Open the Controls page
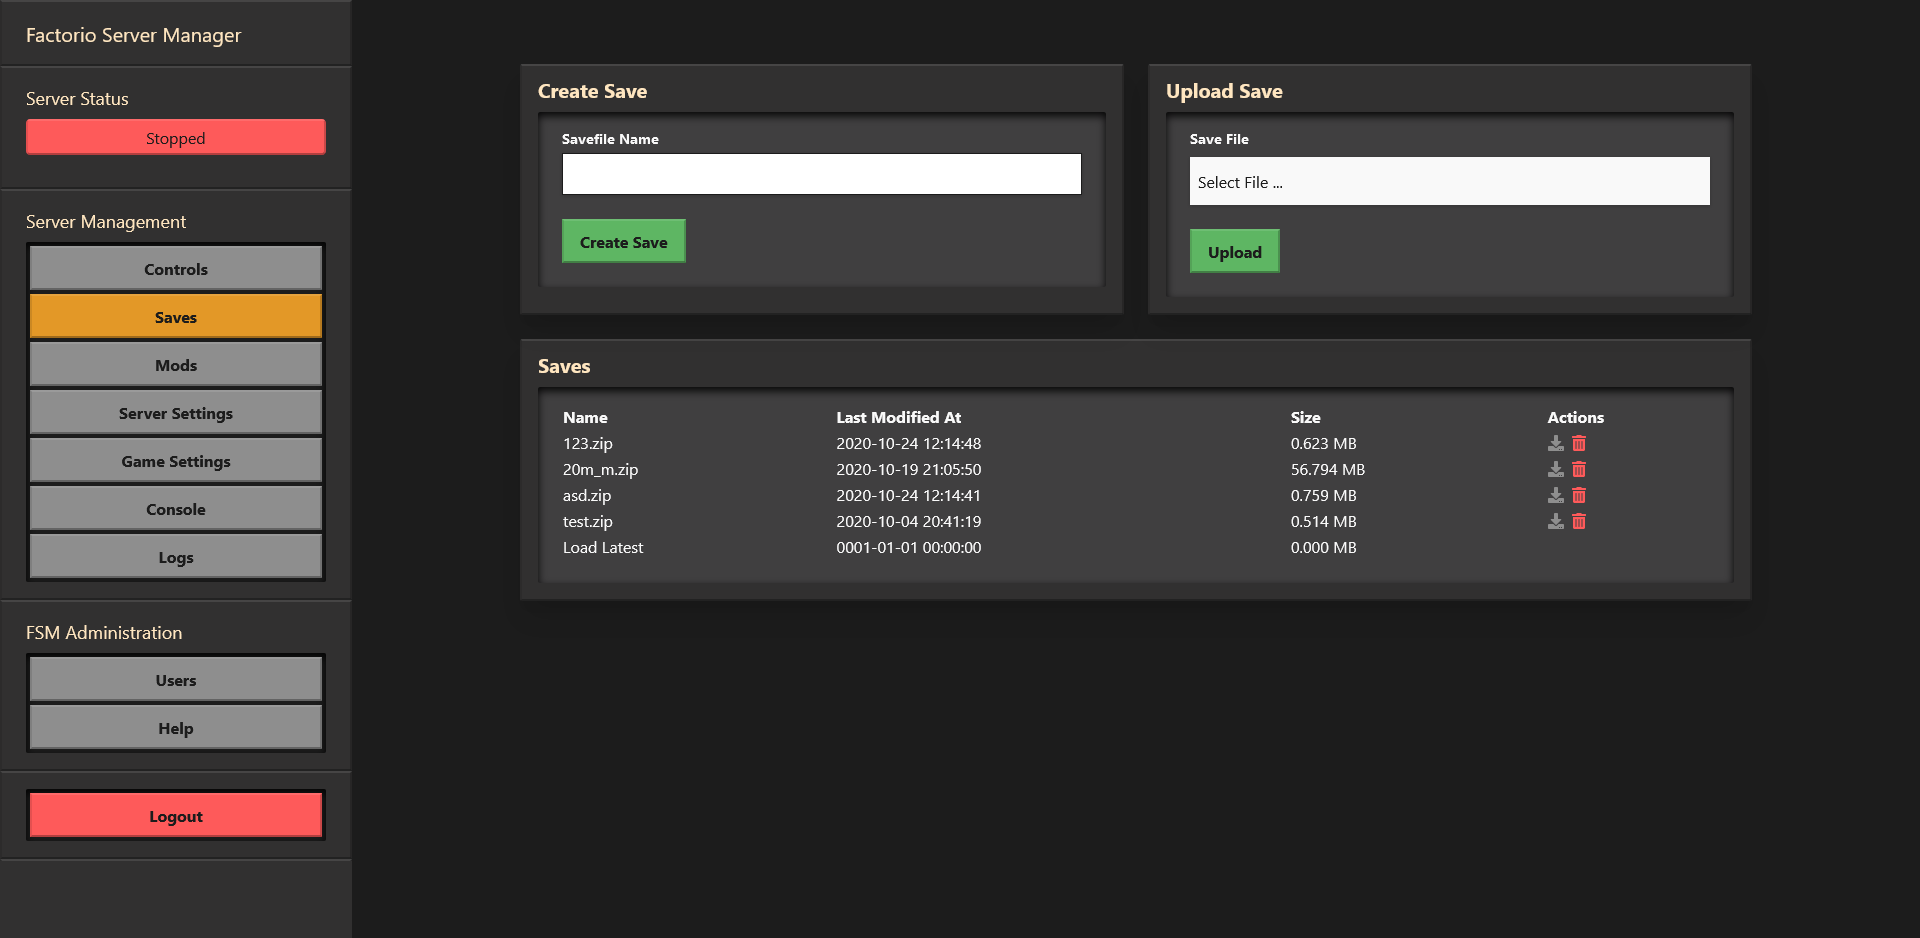1920x938 pixels. [176, 269]
